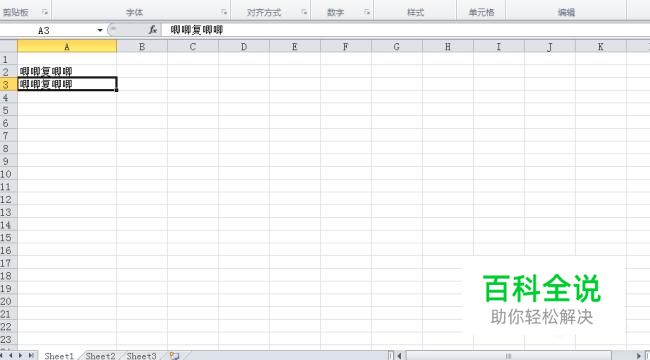Viewport: 650px width, 360px height.
Task: Open the 剪贴板 dialog launcher
Action: 45,12
